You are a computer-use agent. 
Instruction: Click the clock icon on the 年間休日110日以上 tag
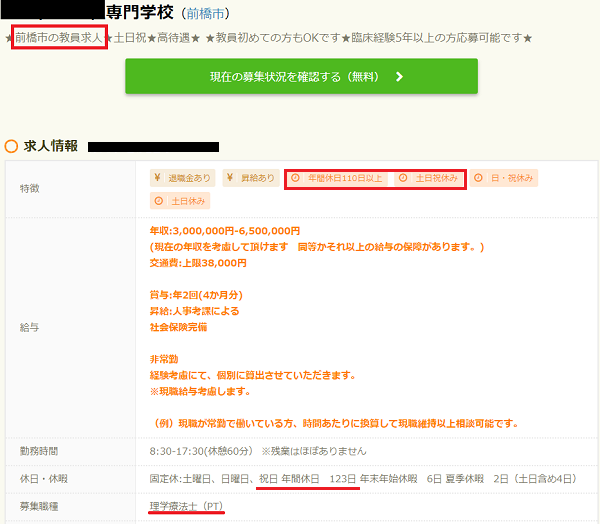[x=295, y=178]
